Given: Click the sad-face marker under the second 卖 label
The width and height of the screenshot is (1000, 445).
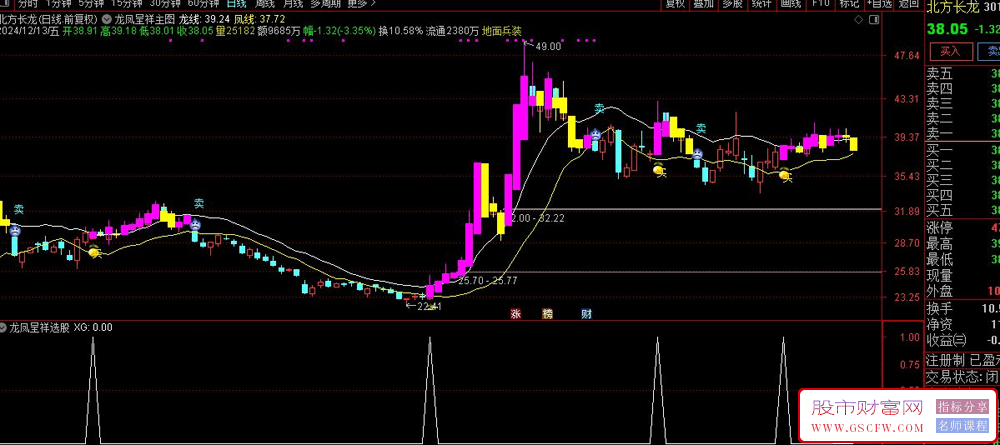Looking at the screenshot, I should [194, 224].
